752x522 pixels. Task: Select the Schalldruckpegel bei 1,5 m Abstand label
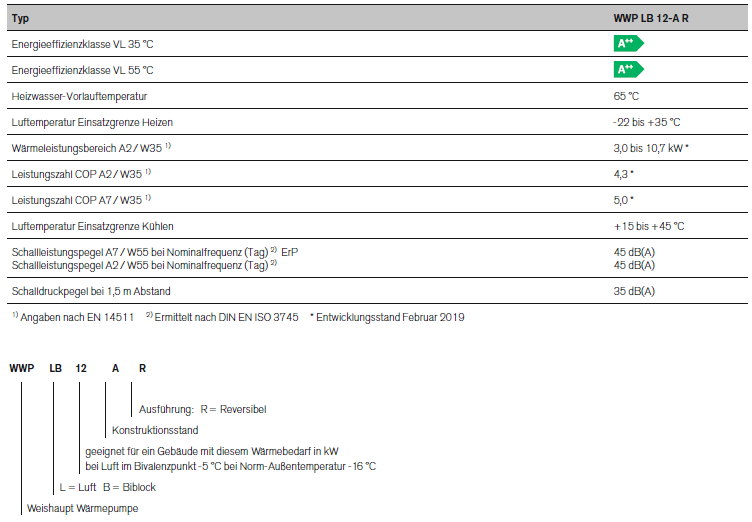click(x=90, y=291)
